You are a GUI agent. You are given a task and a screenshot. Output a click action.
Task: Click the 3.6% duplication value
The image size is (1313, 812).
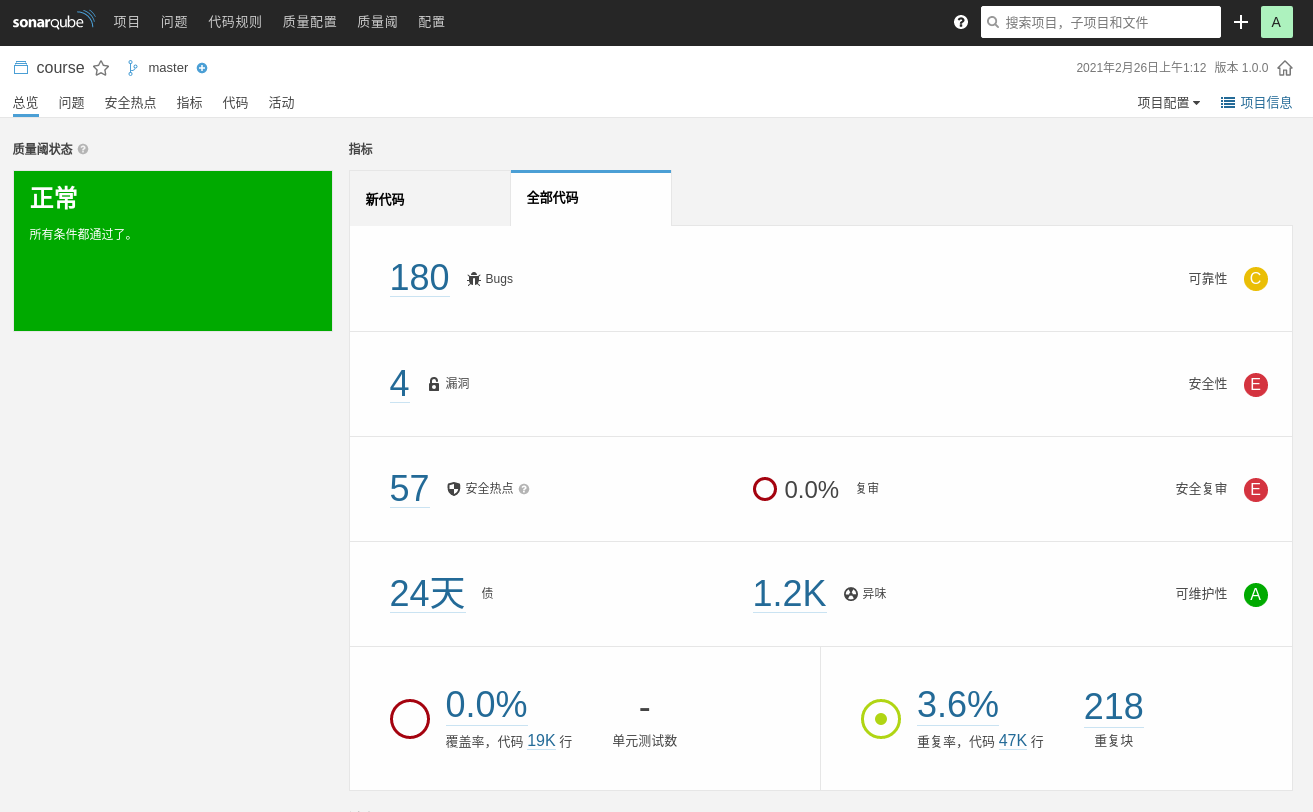(958, 704)
